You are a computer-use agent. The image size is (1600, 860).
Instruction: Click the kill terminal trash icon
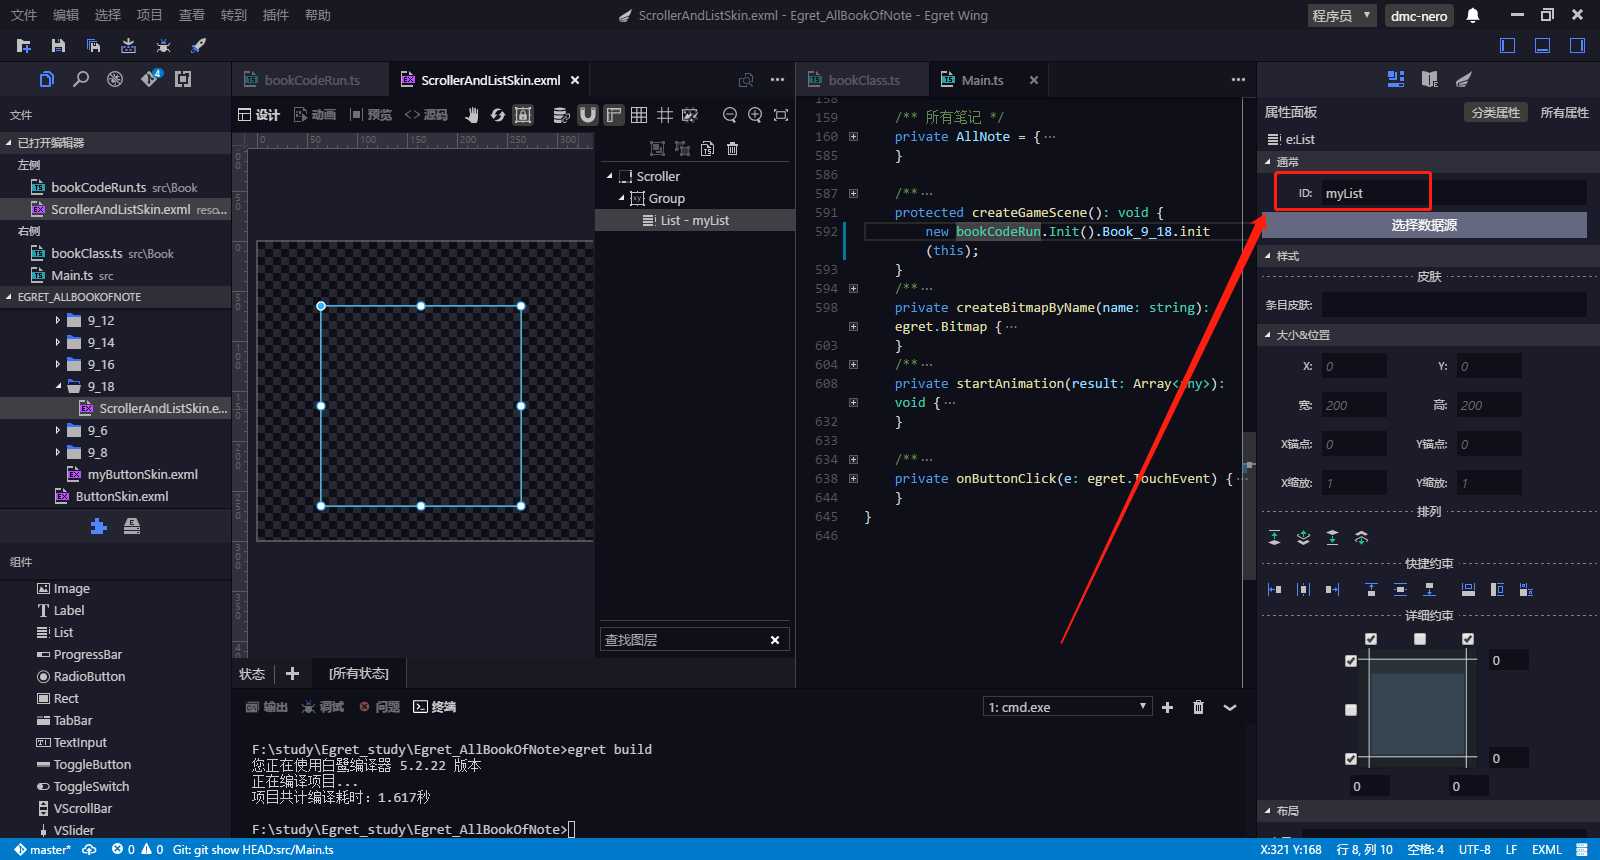pos(1198,707)
